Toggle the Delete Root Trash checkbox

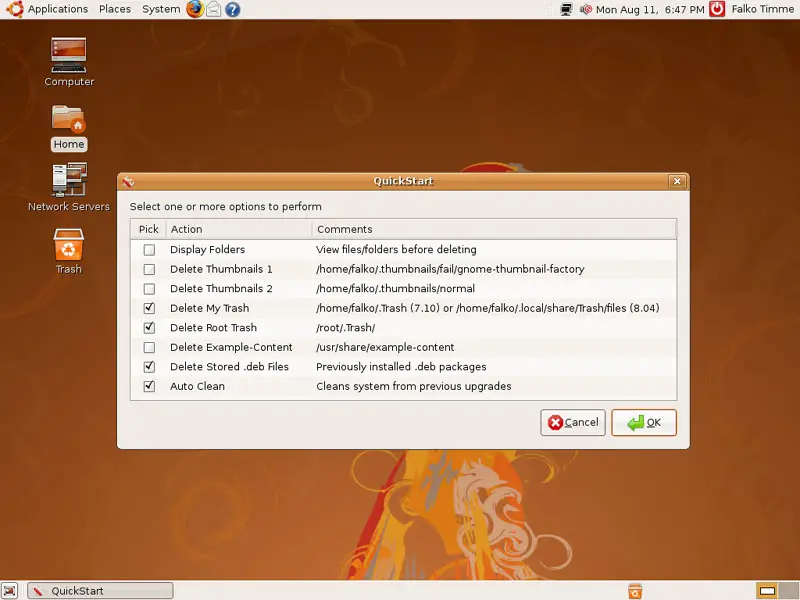pyautogui.click(x=149, y=328)
